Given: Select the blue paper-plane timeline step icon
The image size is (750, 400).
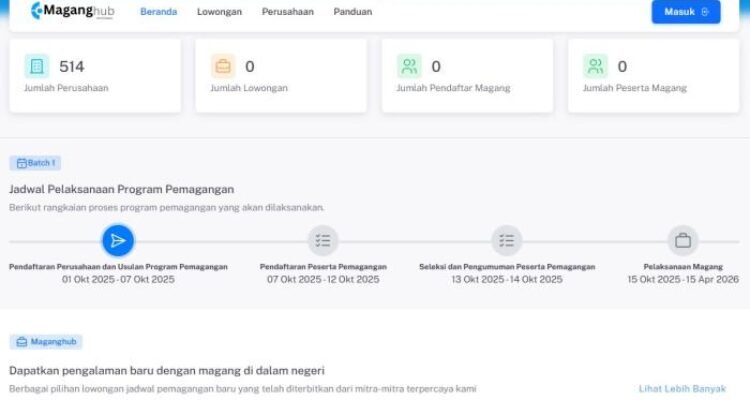Looking at the screenshot, I should pos(118,240).
